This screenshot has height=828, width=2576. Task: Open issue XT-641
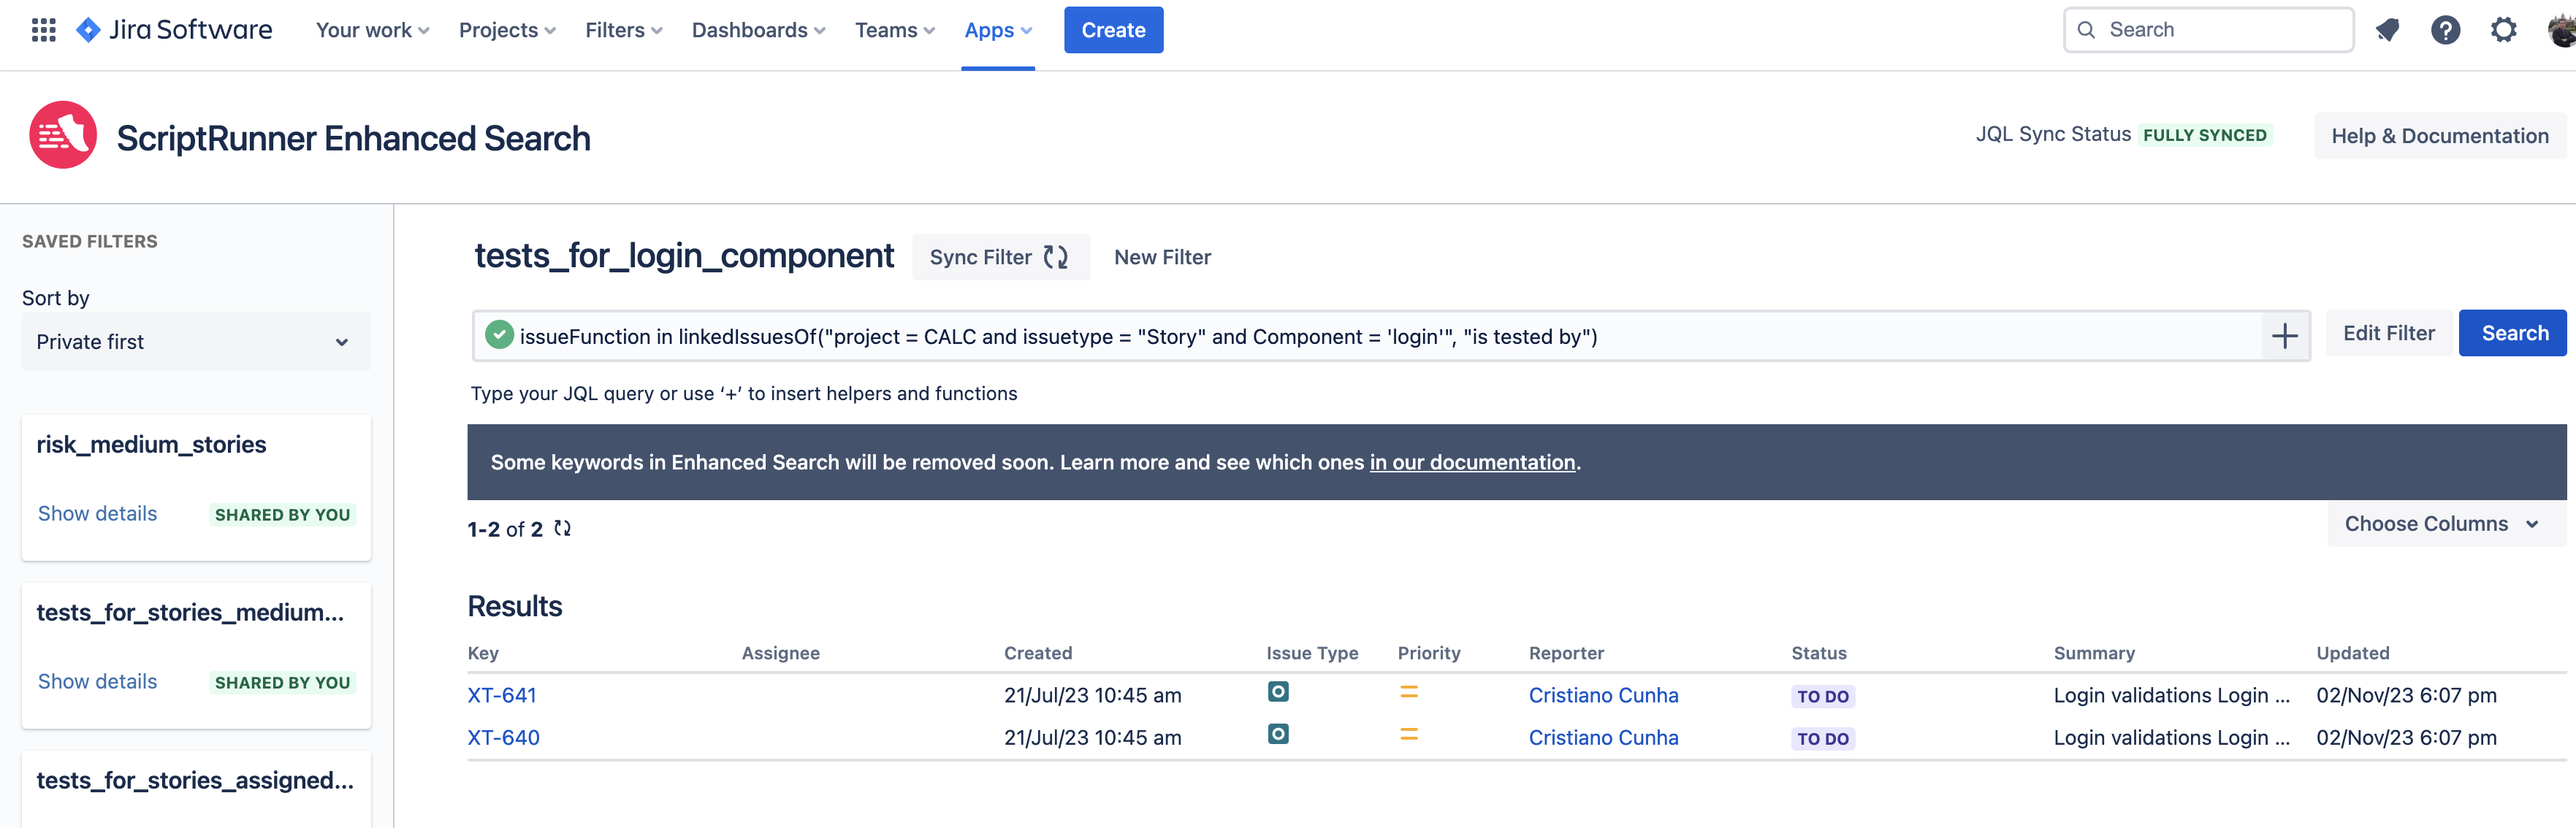click(x=502, y=695)
